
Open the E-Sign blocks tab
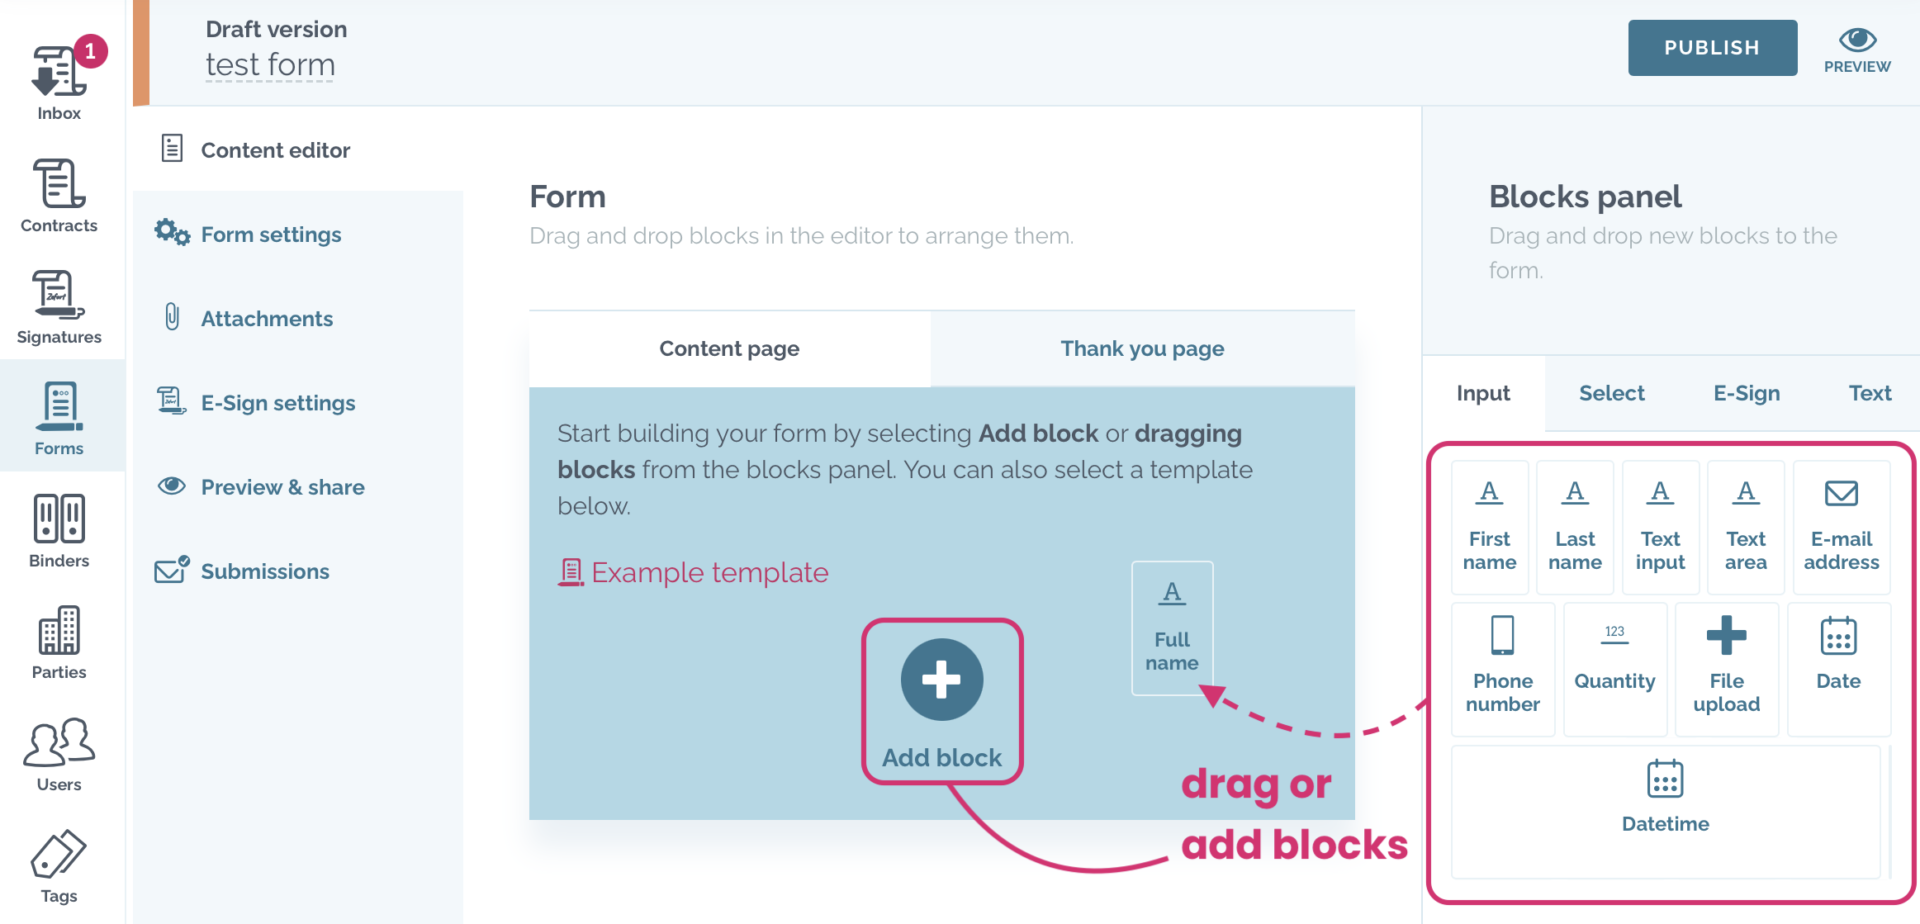(1746, 393)
